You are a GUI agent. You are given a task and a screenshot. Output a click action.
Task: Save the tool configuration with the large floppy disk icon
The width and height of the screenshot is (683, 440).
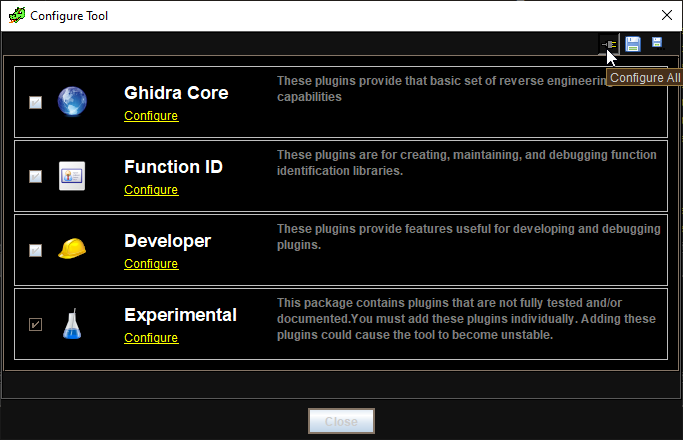[x=632, y=44]
